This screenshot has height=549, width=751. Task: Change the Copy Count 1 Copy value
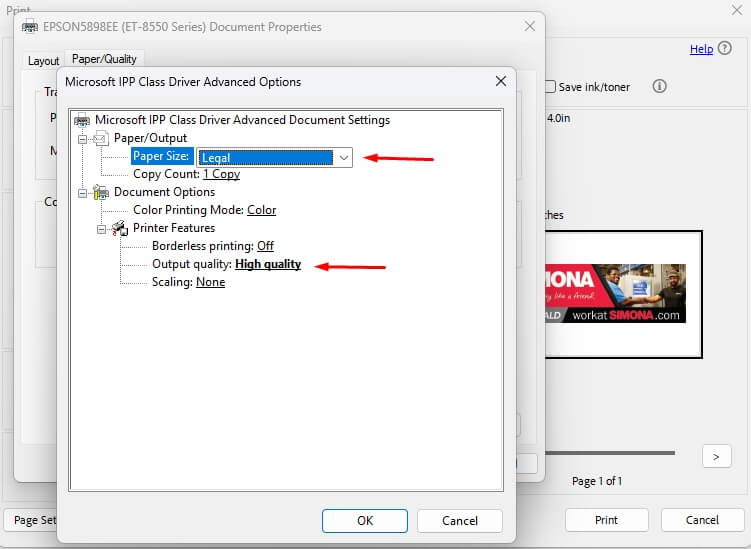point(221,174)
